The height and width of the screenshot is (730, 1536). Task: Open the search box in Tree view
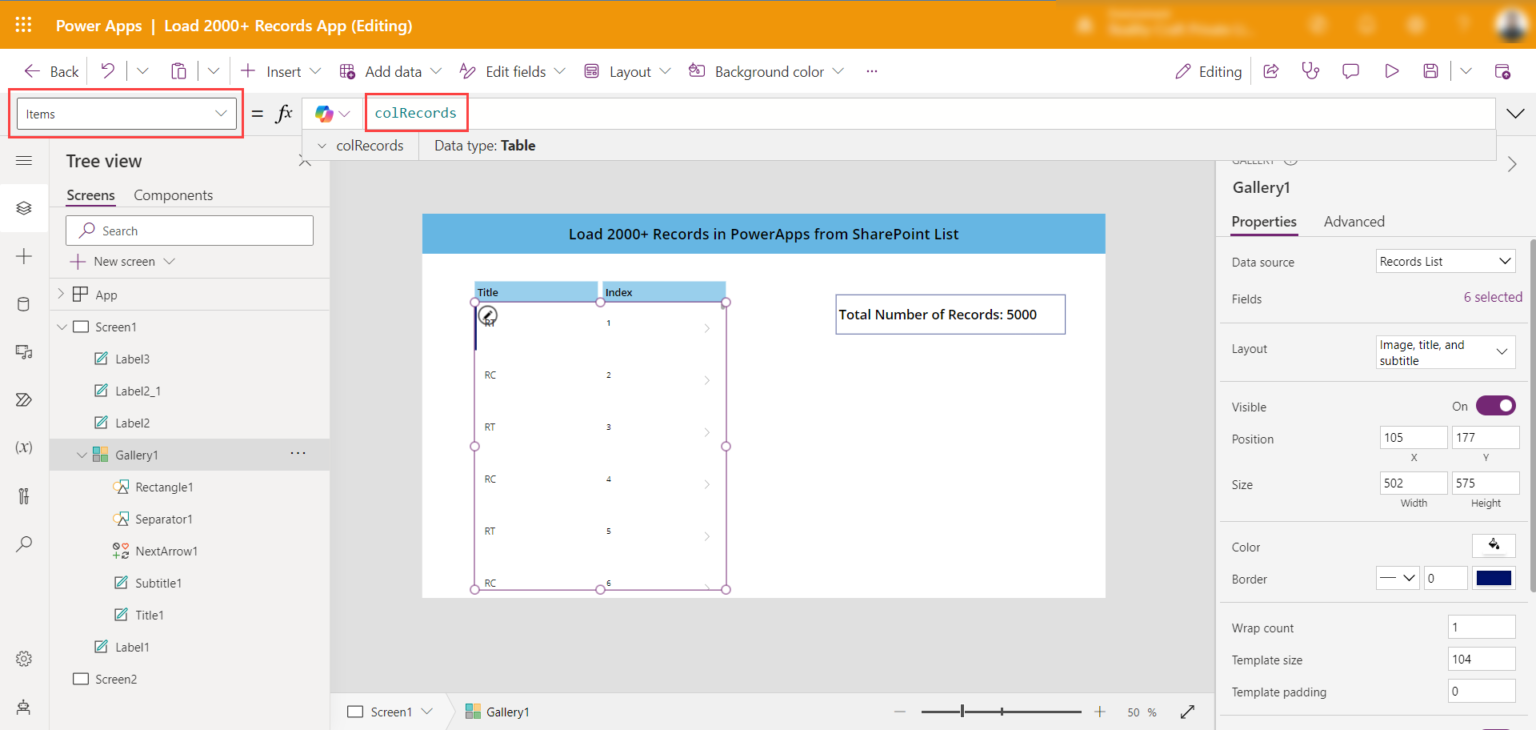coord(189,230)
